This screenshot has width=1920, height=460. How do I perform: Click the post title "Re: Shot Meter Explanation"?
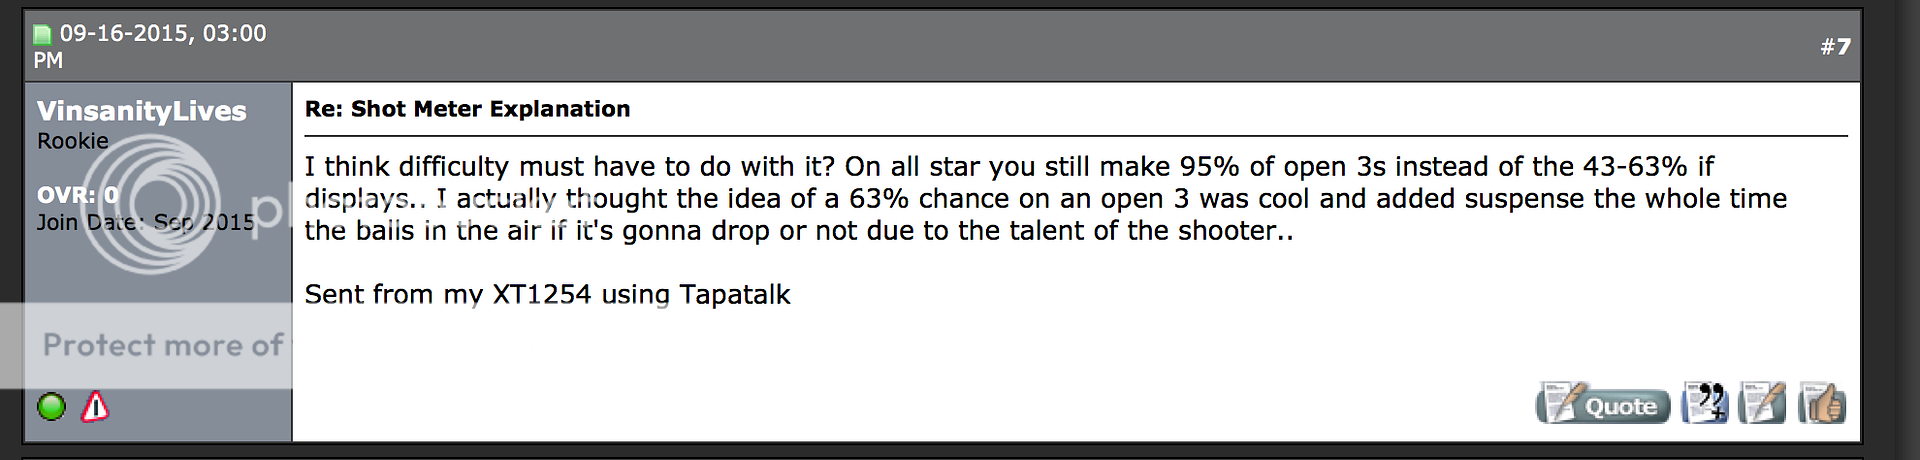pos(467,109)
